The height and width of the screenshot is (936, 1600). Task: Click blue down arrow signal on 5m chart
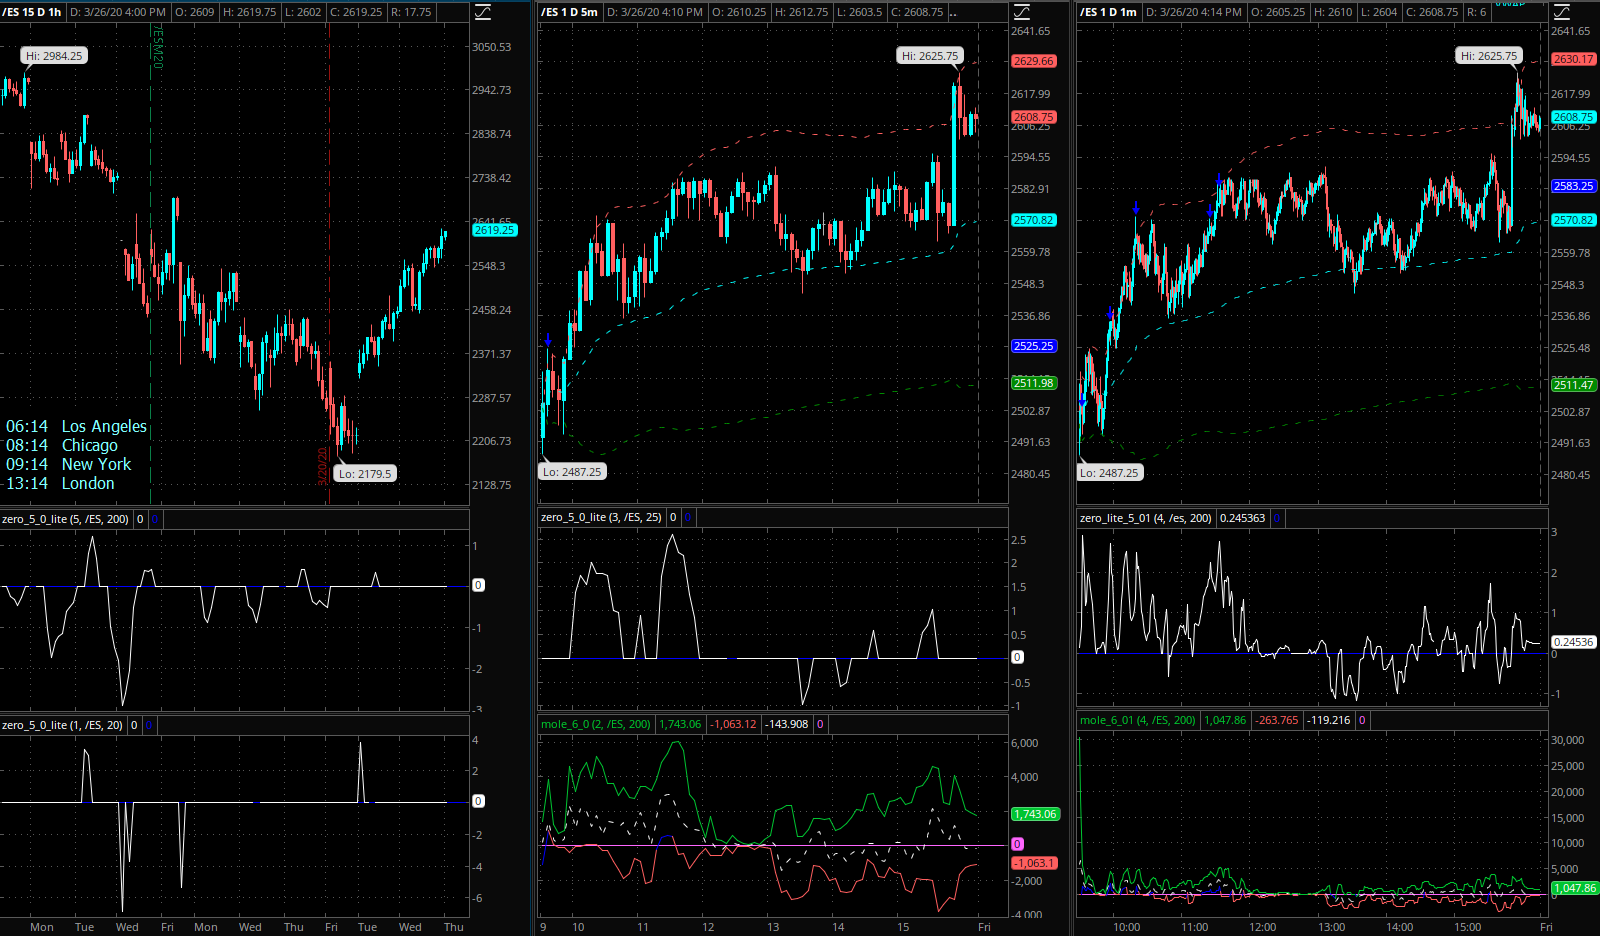(548, 341)
